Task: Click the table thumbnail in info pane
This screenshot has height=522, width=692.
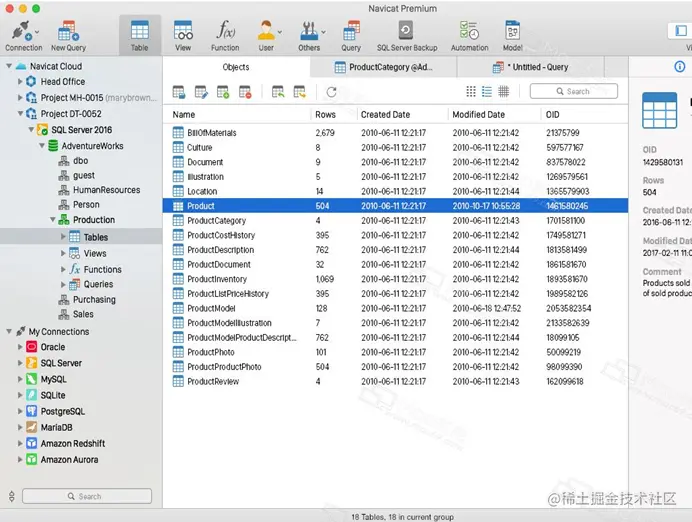Action: coord(659,110)
